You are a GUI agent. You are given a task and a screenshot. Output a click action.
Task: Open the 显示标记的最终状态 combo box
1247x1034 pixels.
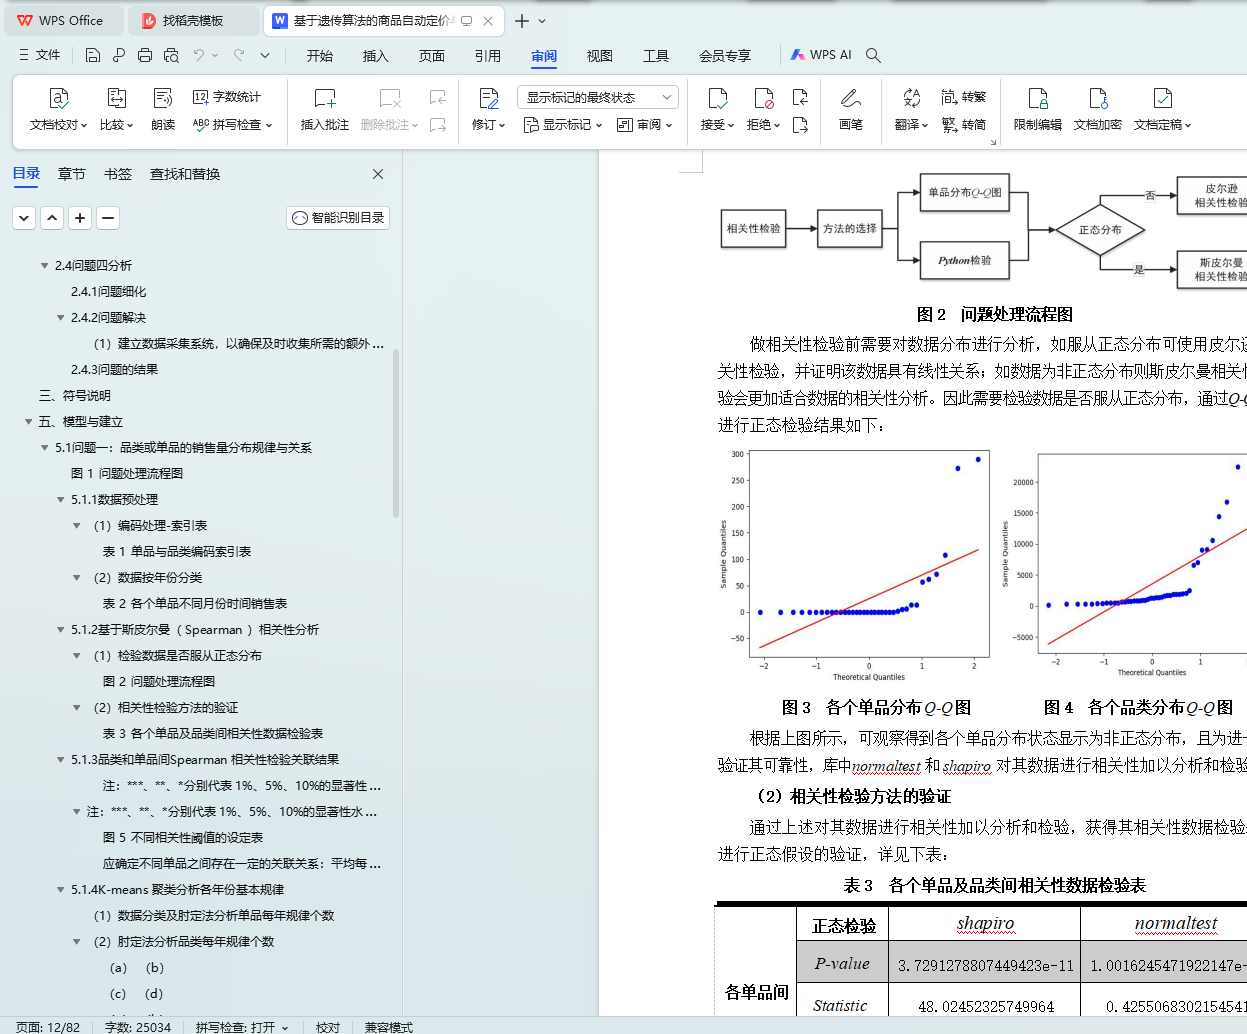coord(598,97)
